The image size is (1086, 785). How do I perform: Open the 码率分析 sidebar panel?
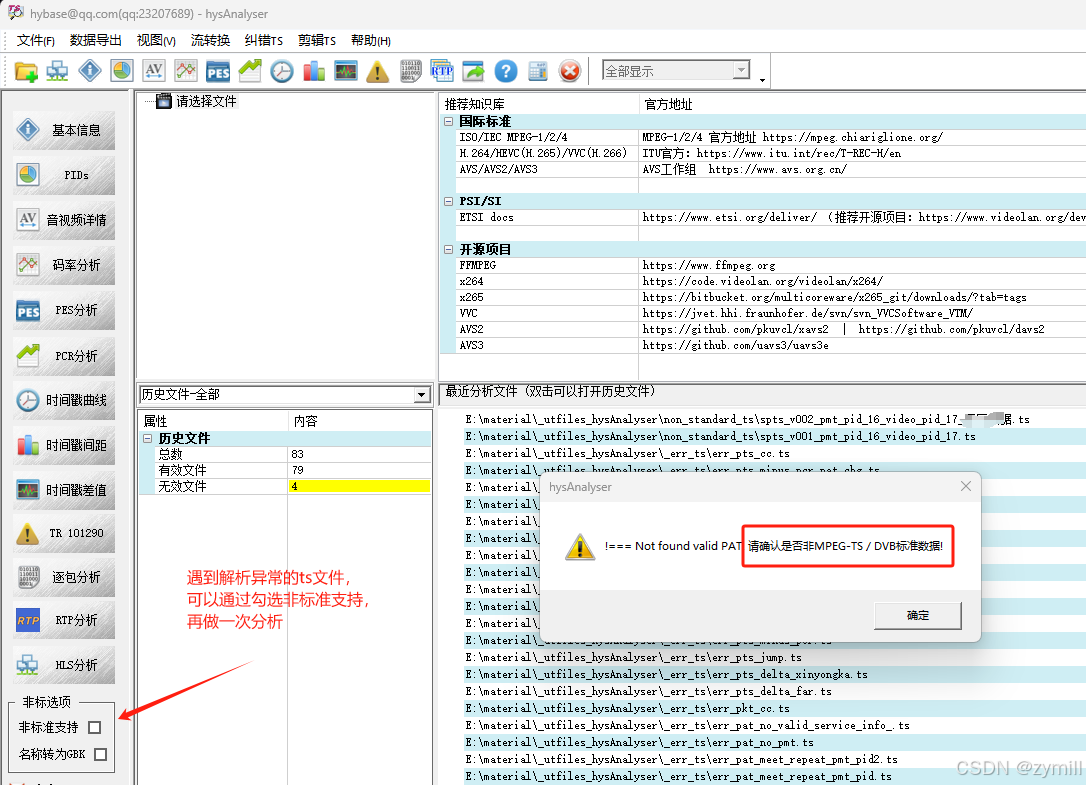coord(64,265)
